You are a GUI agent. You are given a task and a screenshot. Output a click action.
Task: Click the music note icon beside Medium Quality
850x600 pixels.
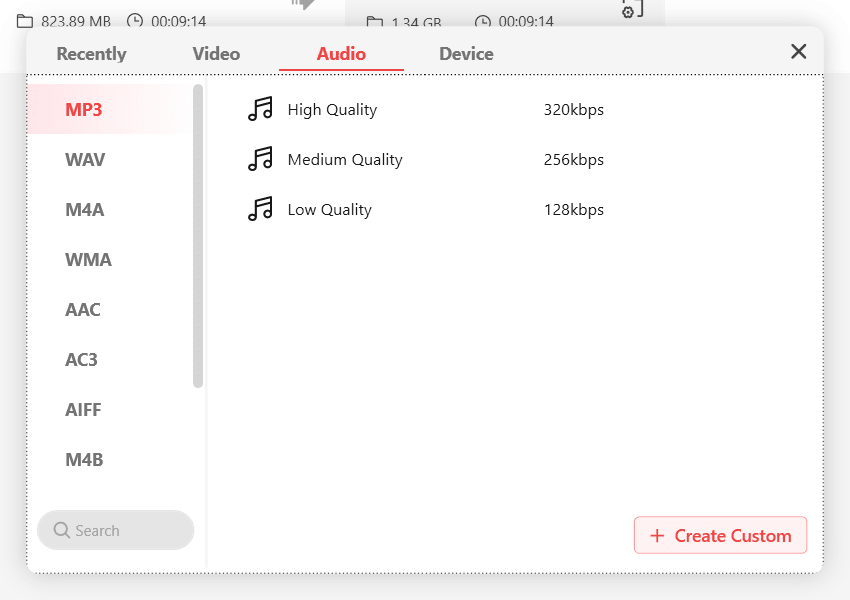click(260, 159)
